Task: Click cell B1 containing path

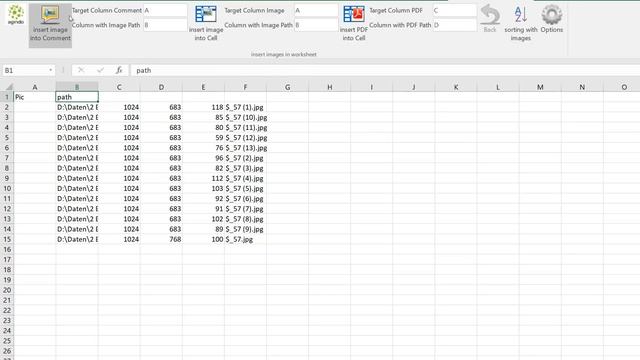Action: click(77, 97)
